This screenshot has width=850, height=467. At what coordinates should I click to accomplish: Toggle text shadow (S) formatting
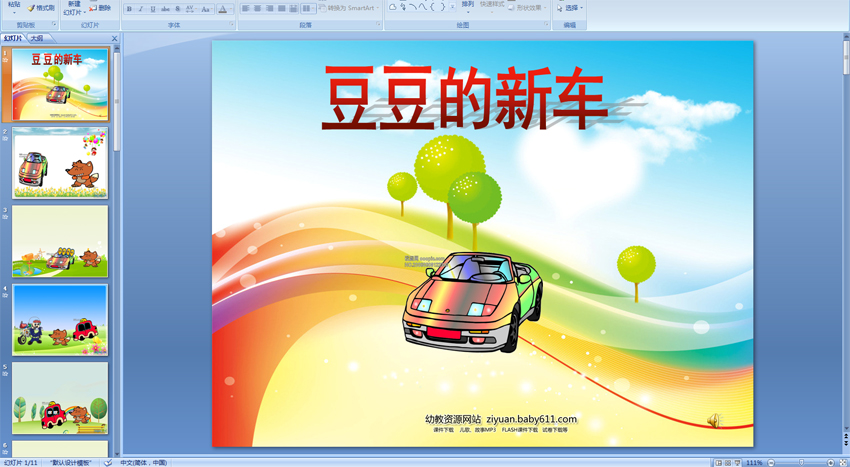coord(177,9)
